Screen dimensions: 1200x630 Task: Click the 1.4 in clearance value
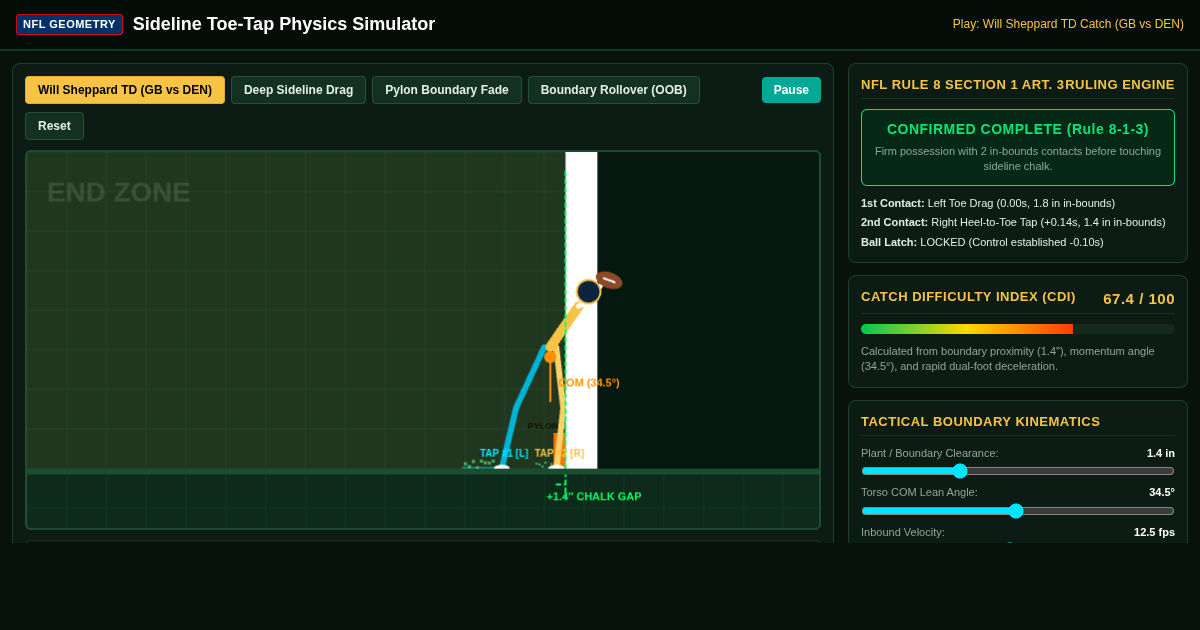pos(1161,453)
